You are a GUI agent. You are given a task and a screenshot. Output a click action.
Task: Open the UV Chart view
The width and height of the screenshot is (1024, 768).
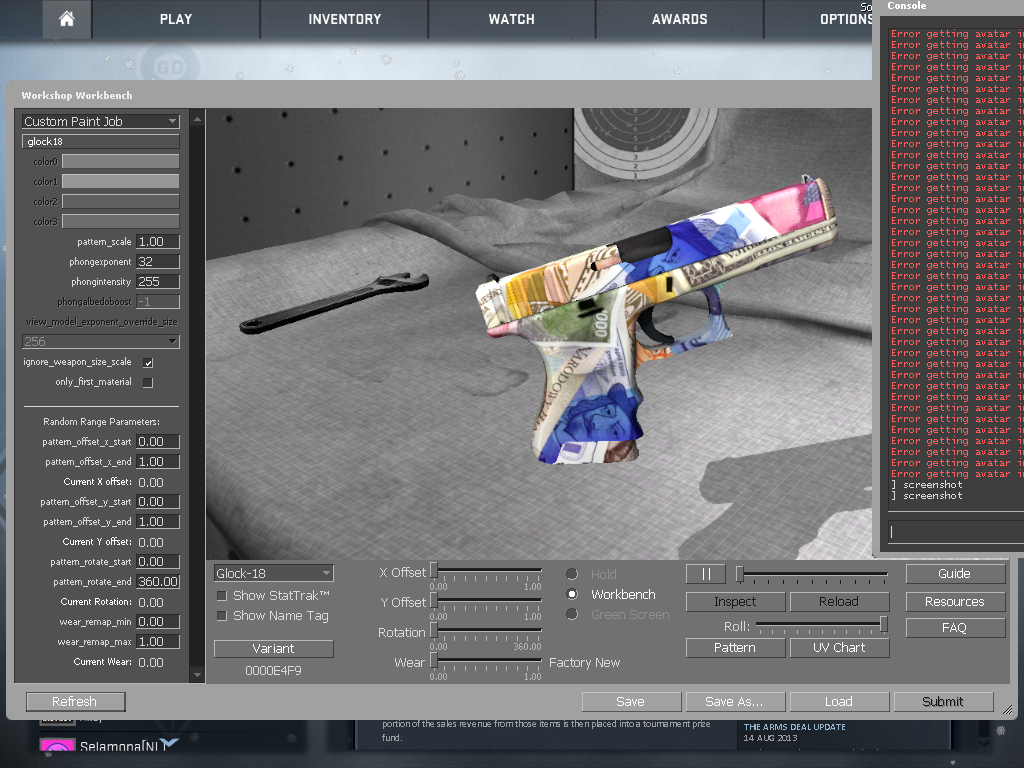[839, 648]
